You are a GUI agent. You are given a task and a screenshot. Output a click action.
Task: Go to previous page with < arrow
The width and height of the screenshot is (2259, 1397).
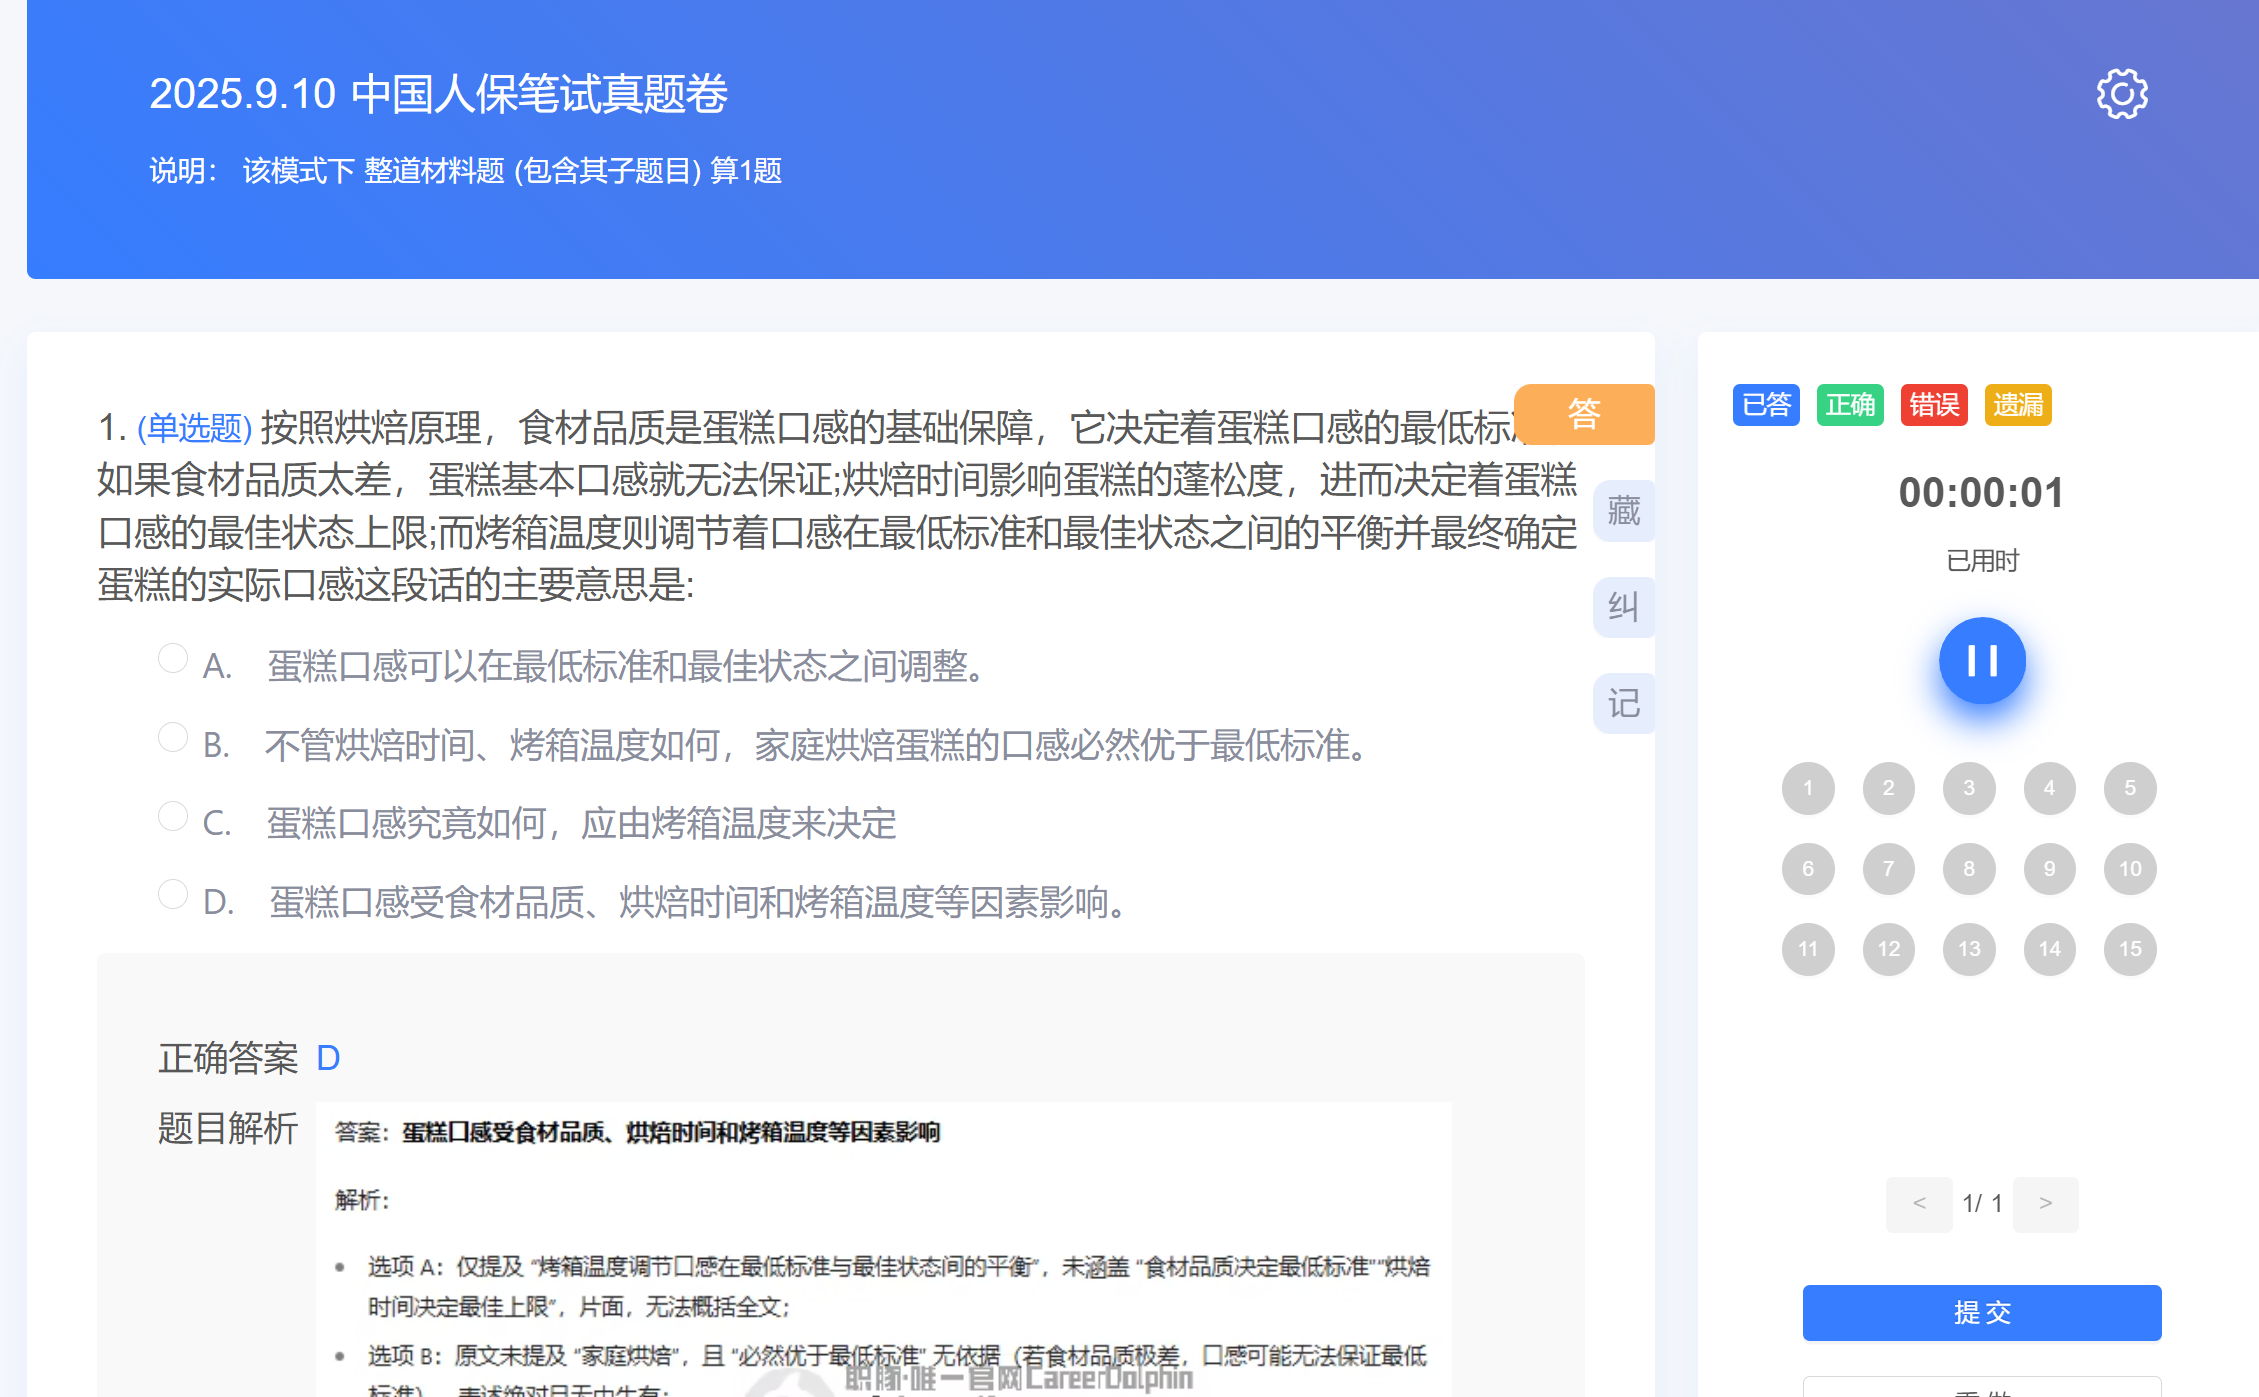tap(1919, 1204)
